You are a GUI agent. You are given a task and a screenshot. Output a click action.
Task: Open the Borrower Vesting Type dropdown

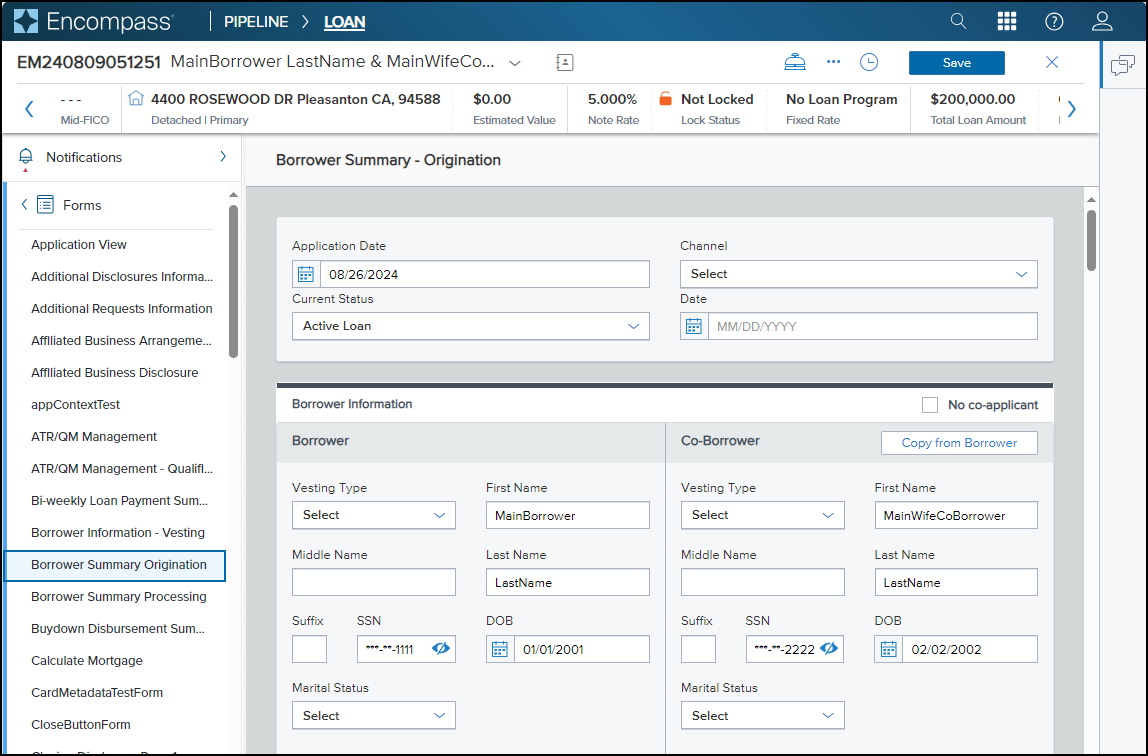(x=374, y=515)
